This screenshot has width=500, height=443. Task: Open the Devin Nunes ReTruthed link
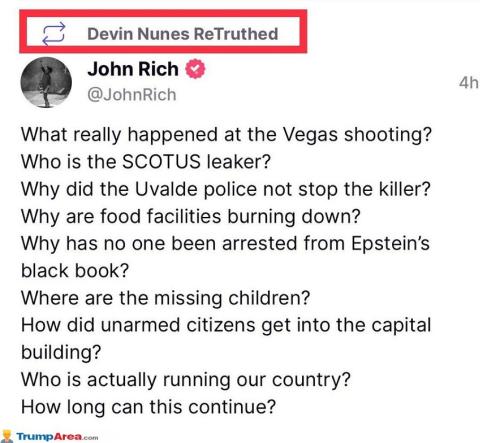[x=183, y=34]
